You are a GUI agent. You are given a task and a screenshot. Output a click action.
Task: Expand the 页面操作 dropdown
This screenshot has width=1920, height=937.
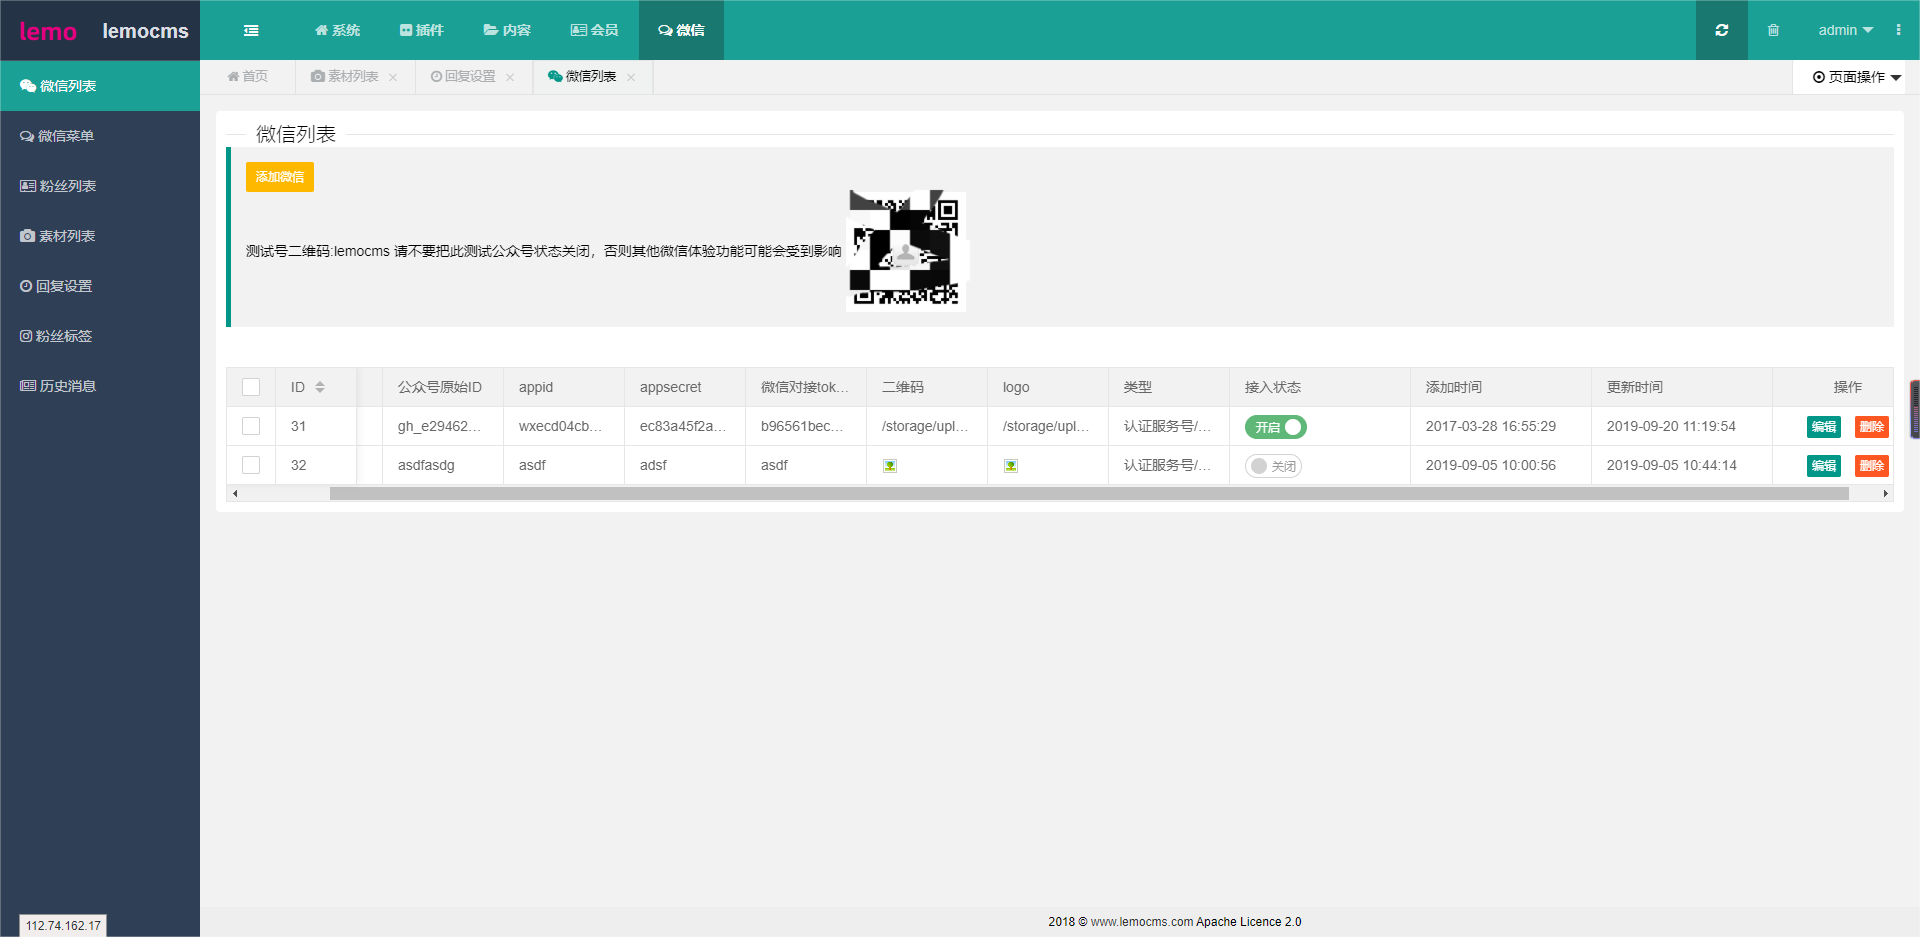pyautogui.click(x=1851, y=77)
